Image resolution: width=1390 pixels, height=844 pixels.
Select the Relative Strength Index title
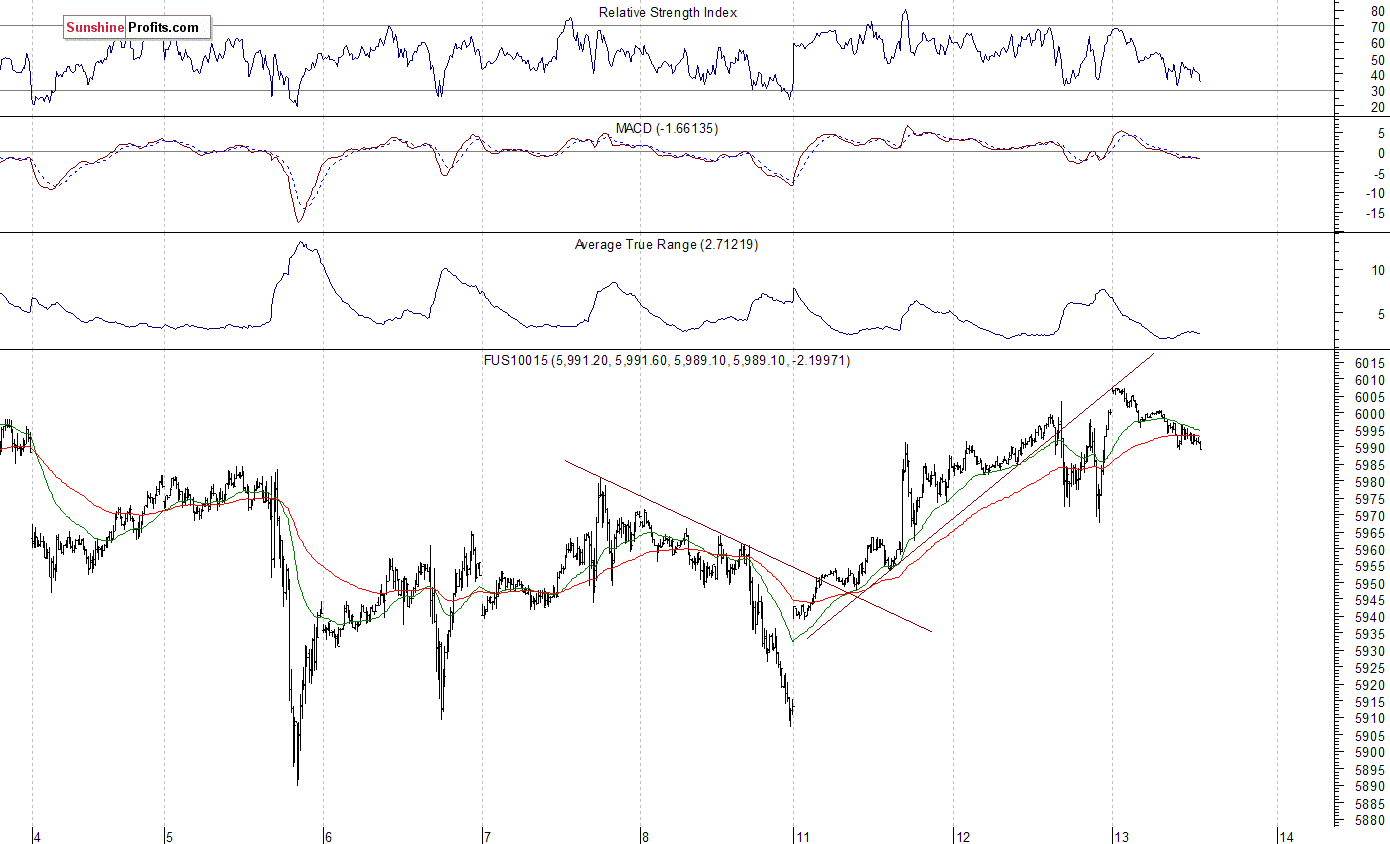(x=668, y=12)
